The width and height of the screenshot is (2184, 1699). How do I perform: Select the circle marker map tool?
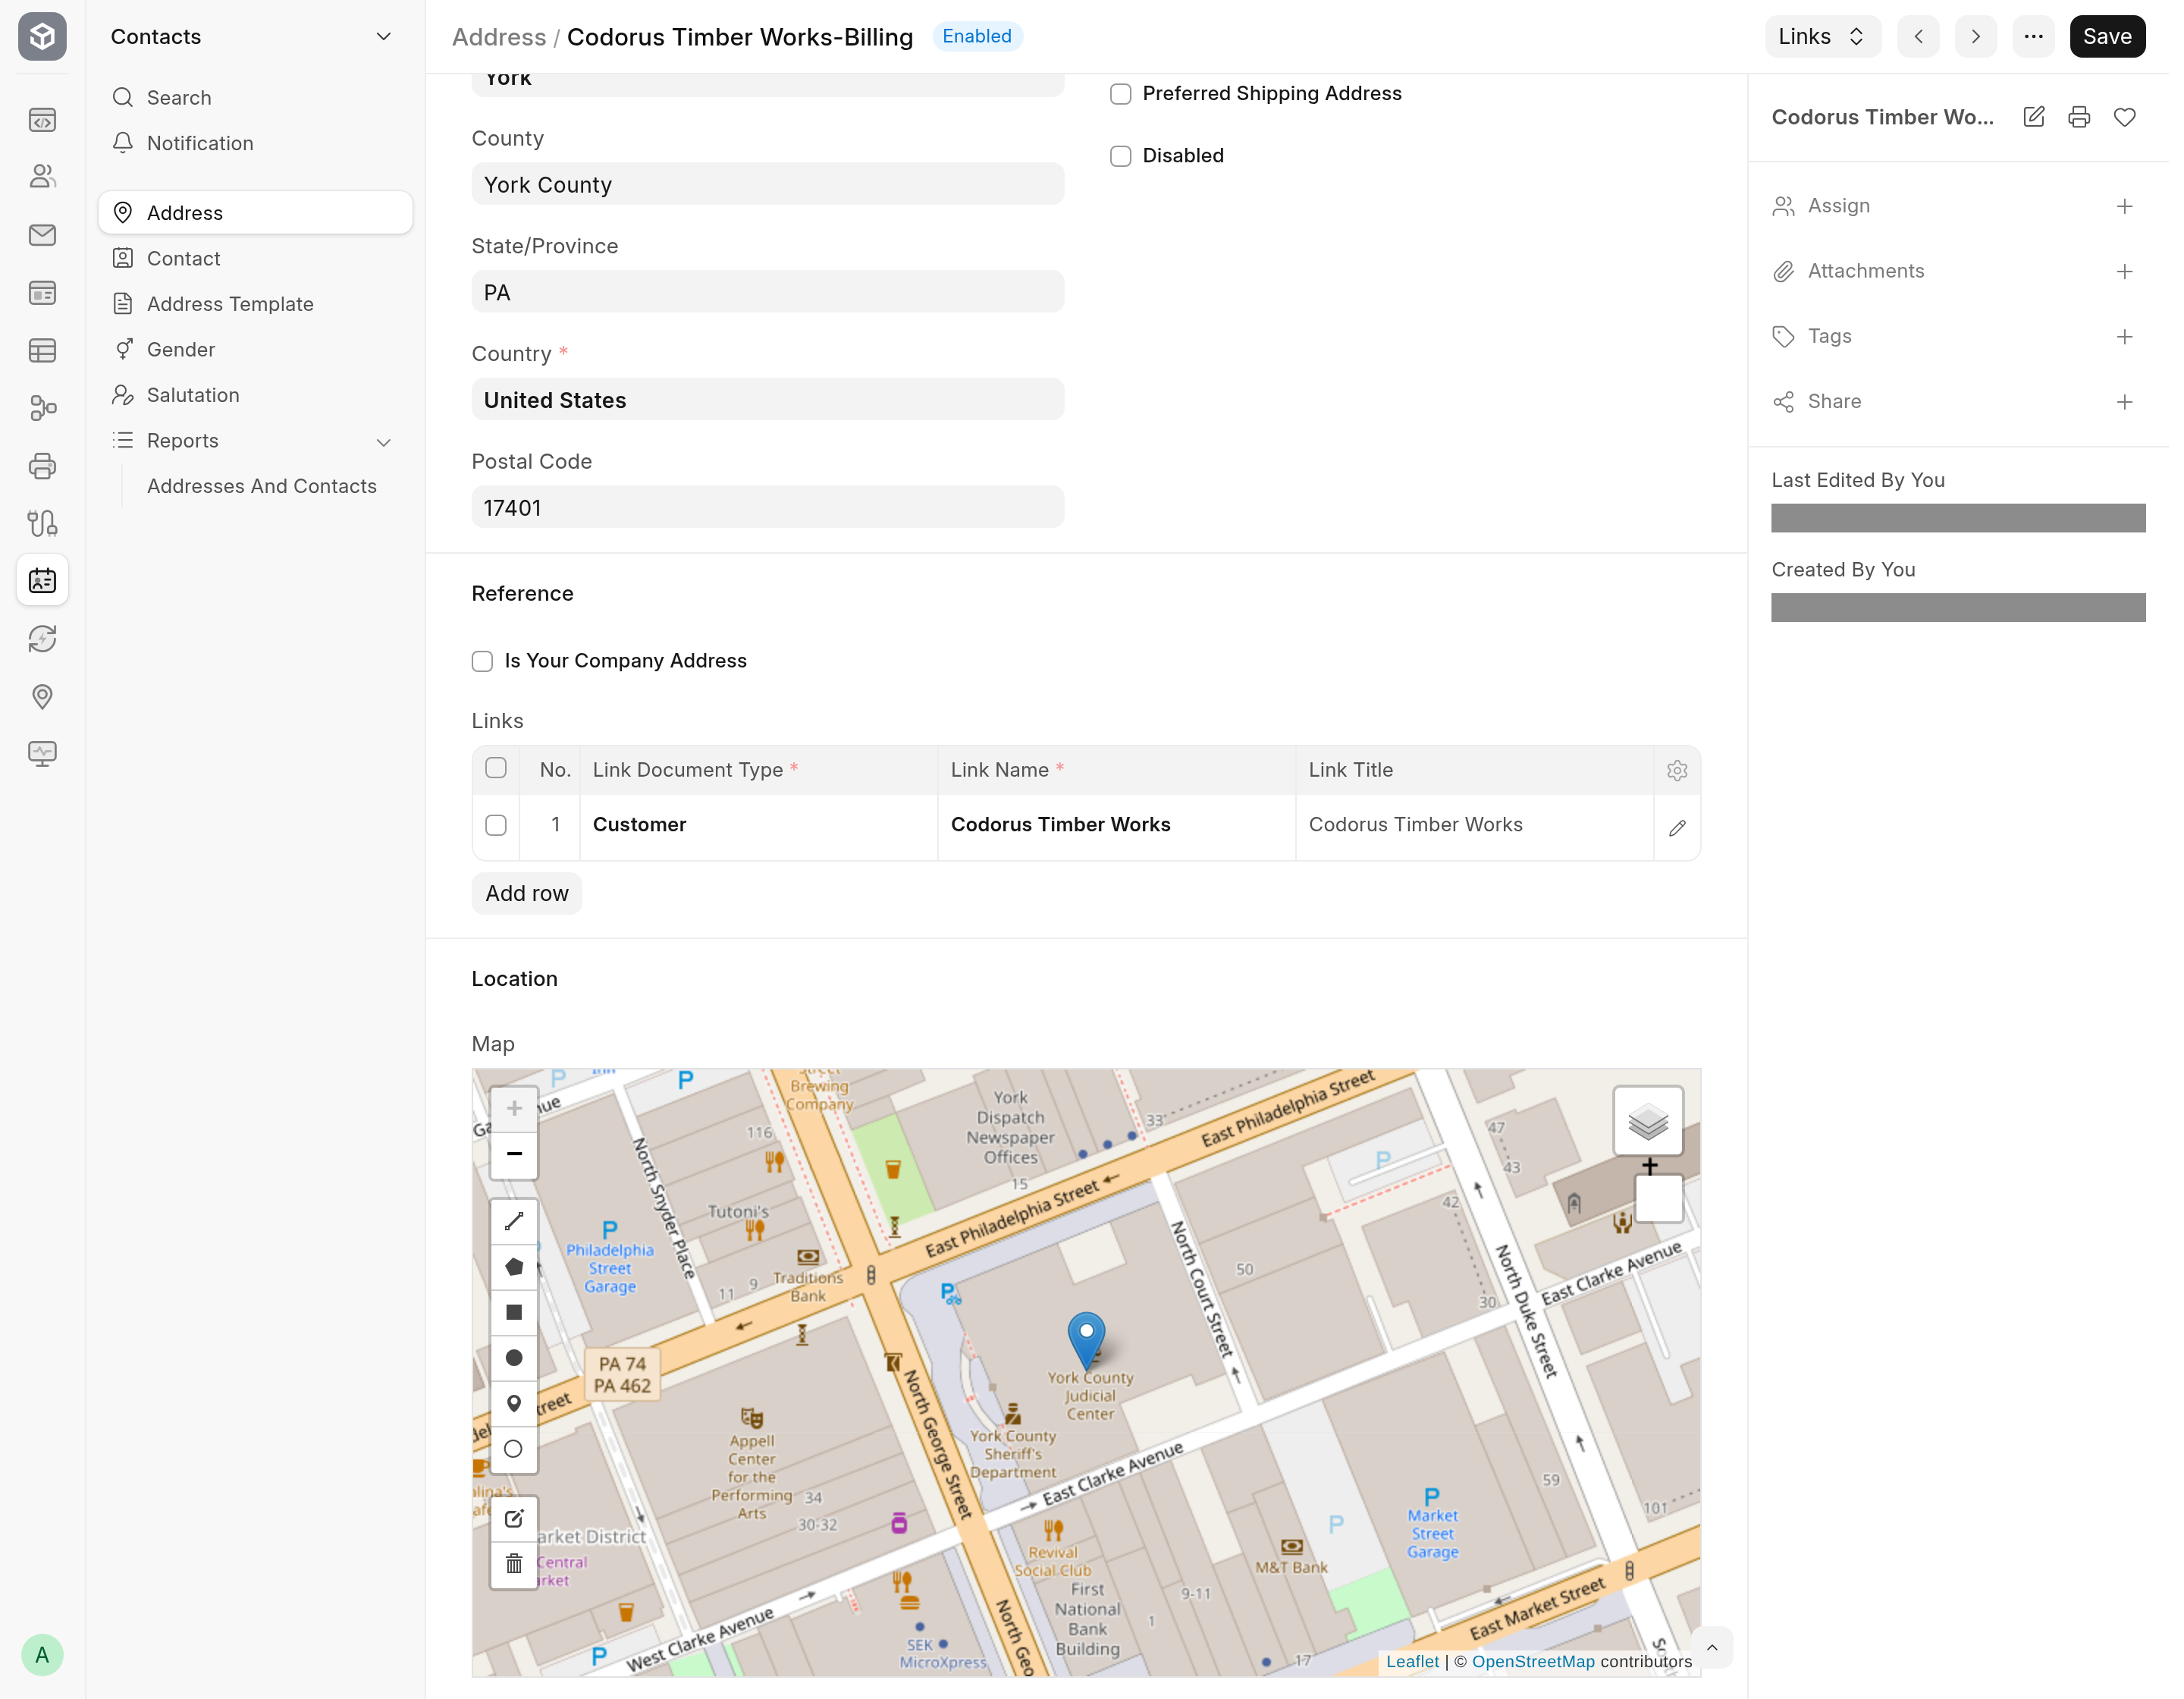514,1449
